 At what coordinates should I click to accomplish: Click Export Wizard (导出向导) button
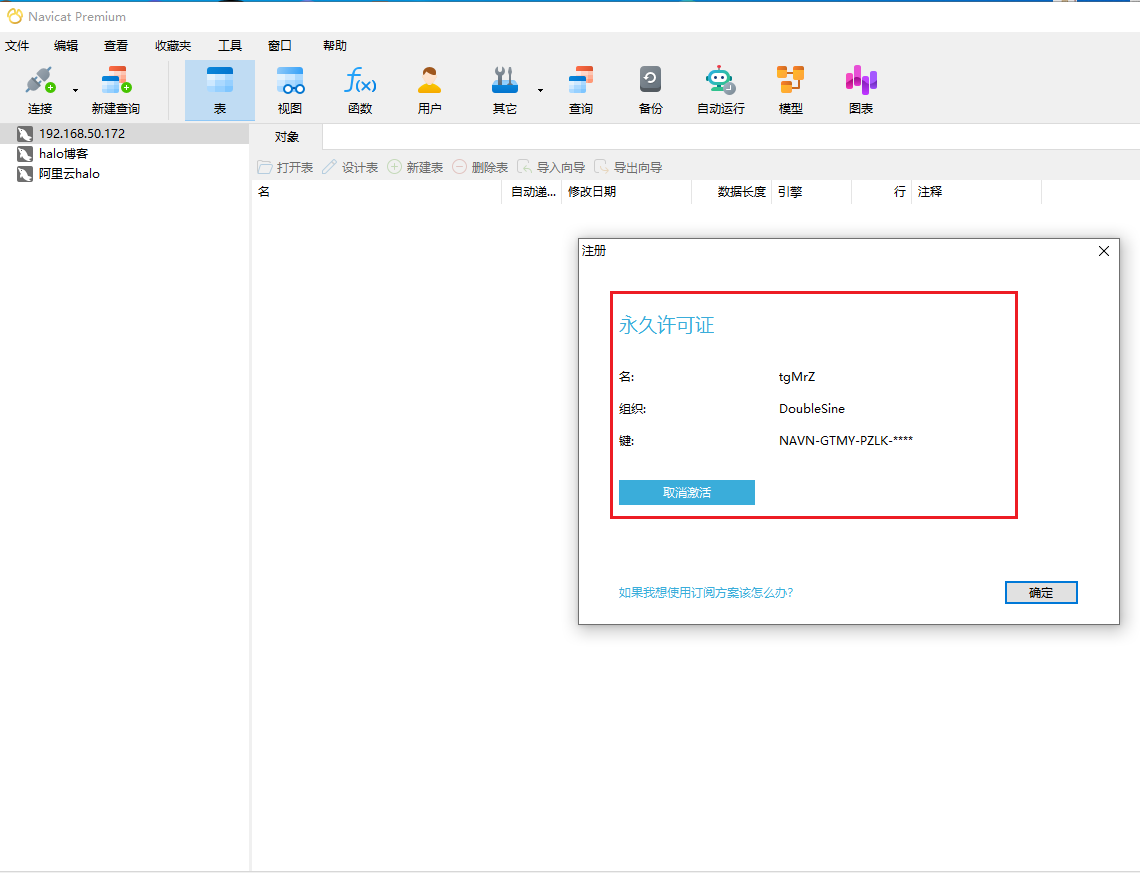click(627, 167)
